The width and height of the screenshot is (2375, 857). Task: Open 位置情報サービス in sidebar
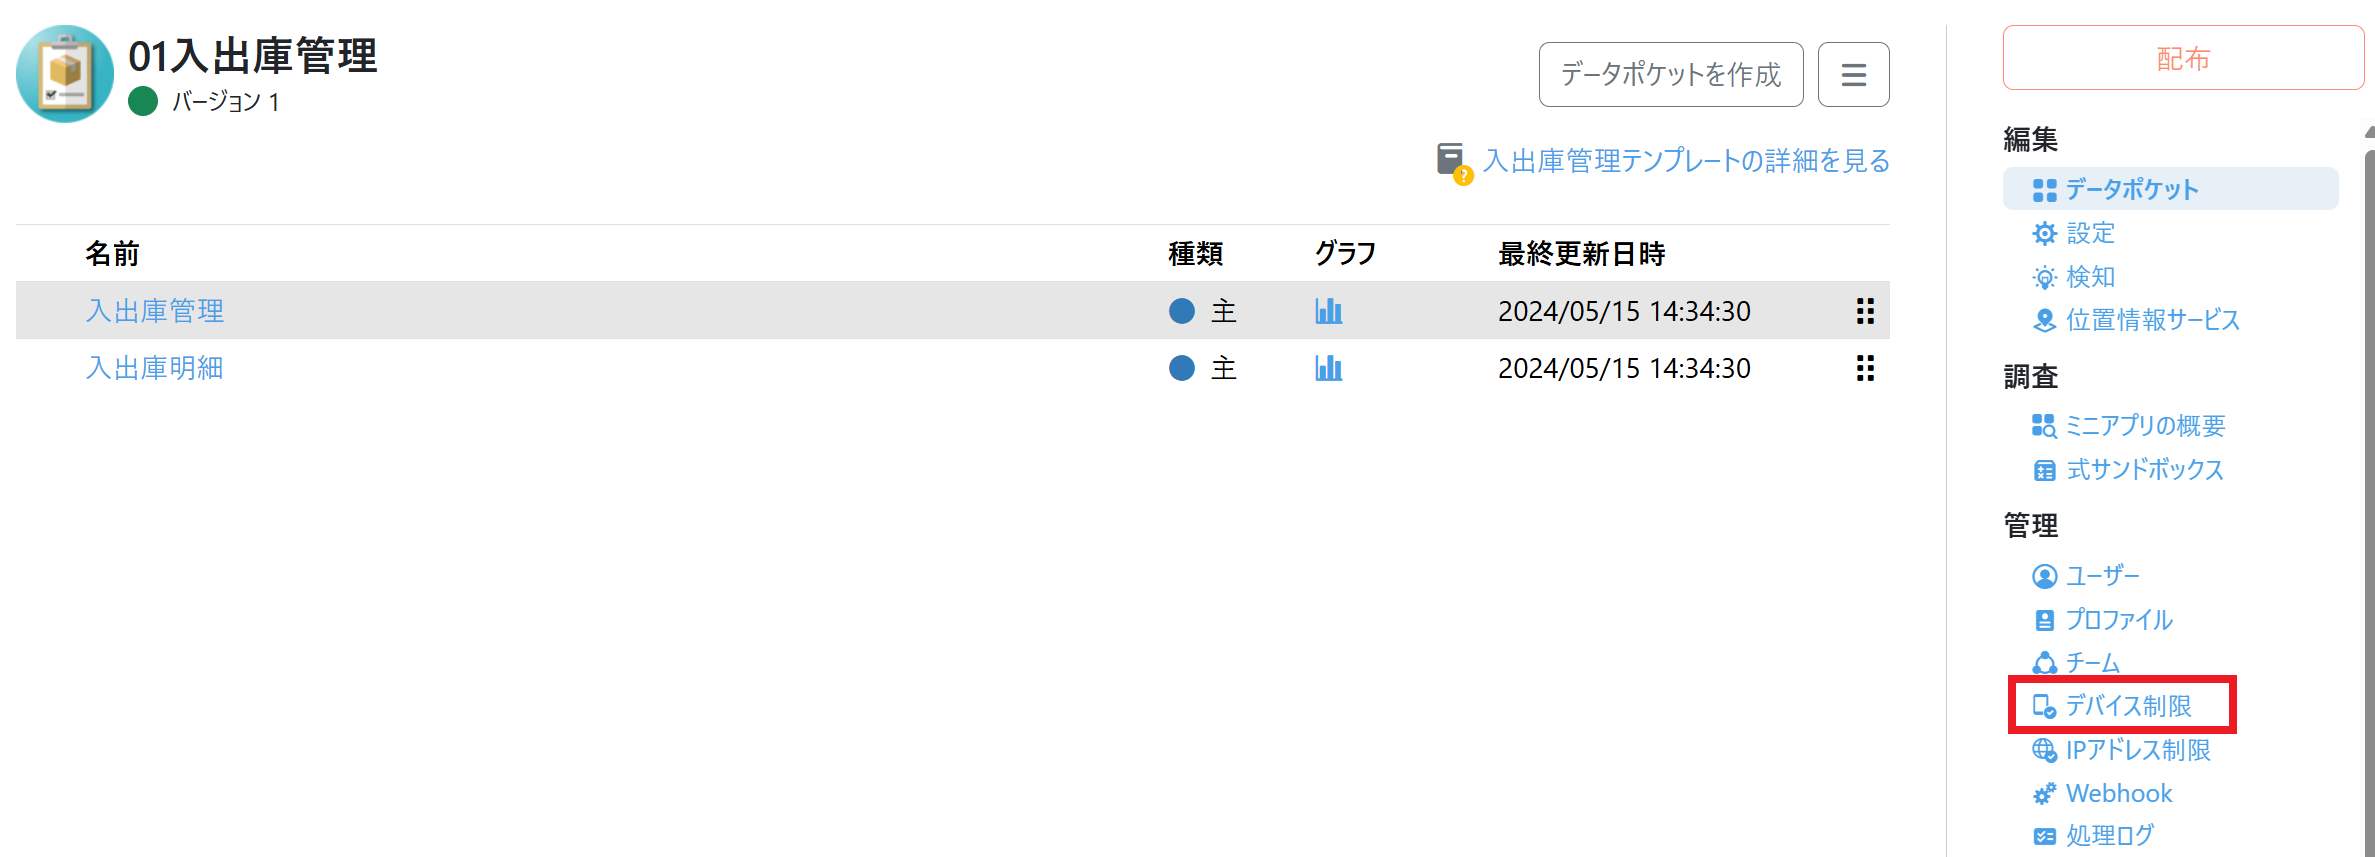(2152, 320)
